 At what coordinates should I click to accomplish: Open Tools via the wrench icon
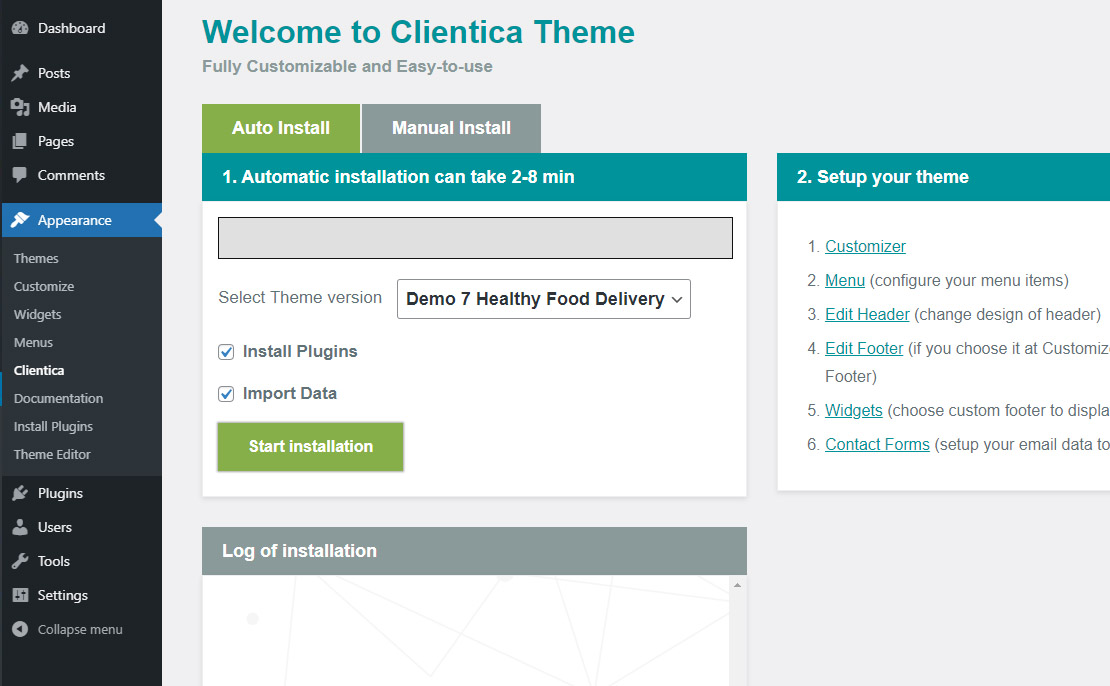click(x=20, y=561)
